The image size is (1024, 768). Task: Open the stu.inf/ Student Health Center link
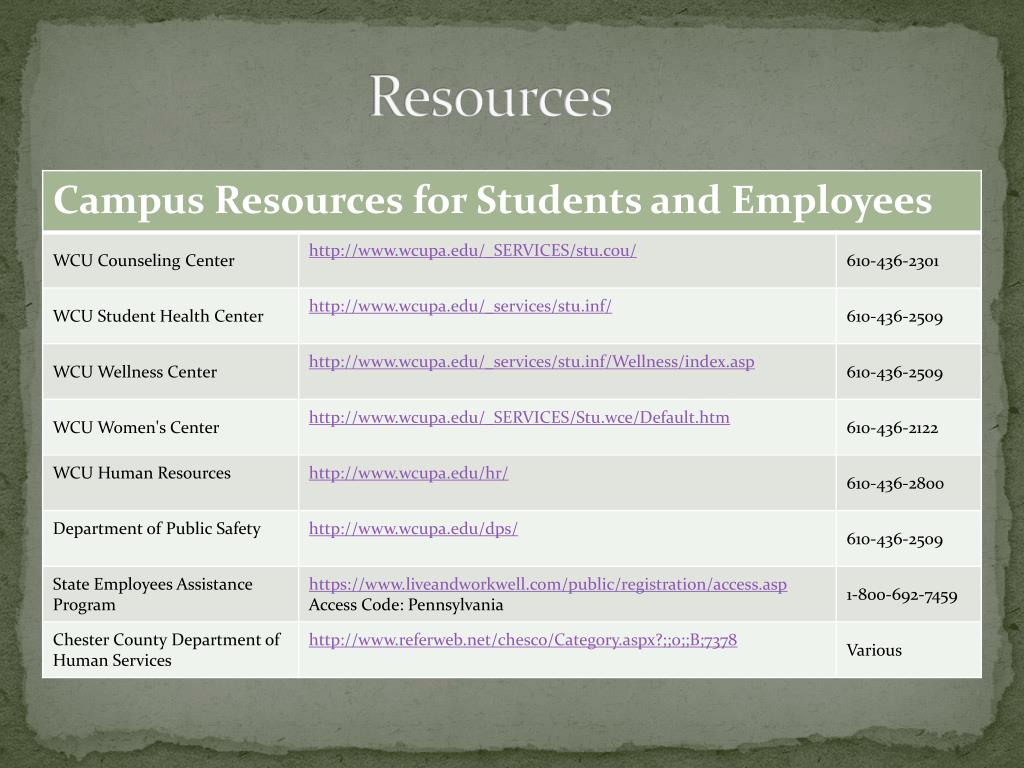tap(460, 306)
